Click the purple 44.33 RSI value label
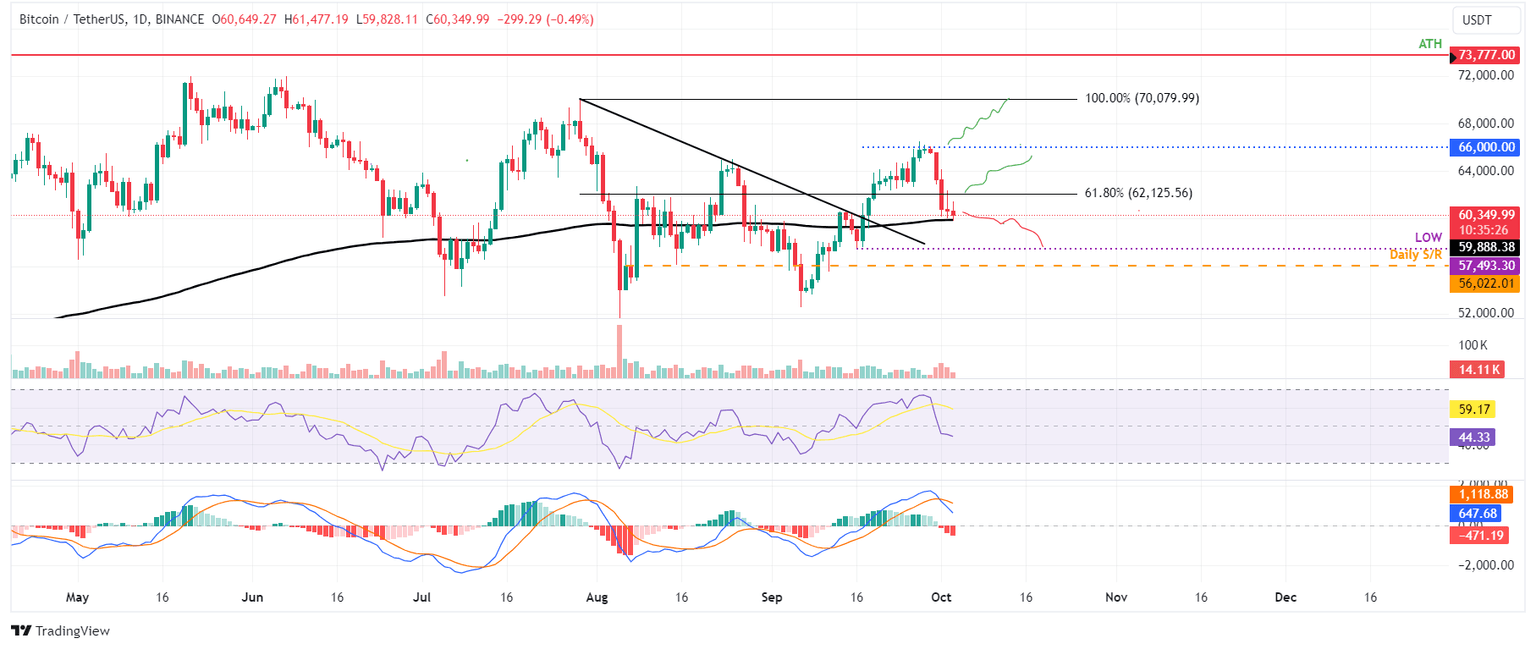 1473,437
